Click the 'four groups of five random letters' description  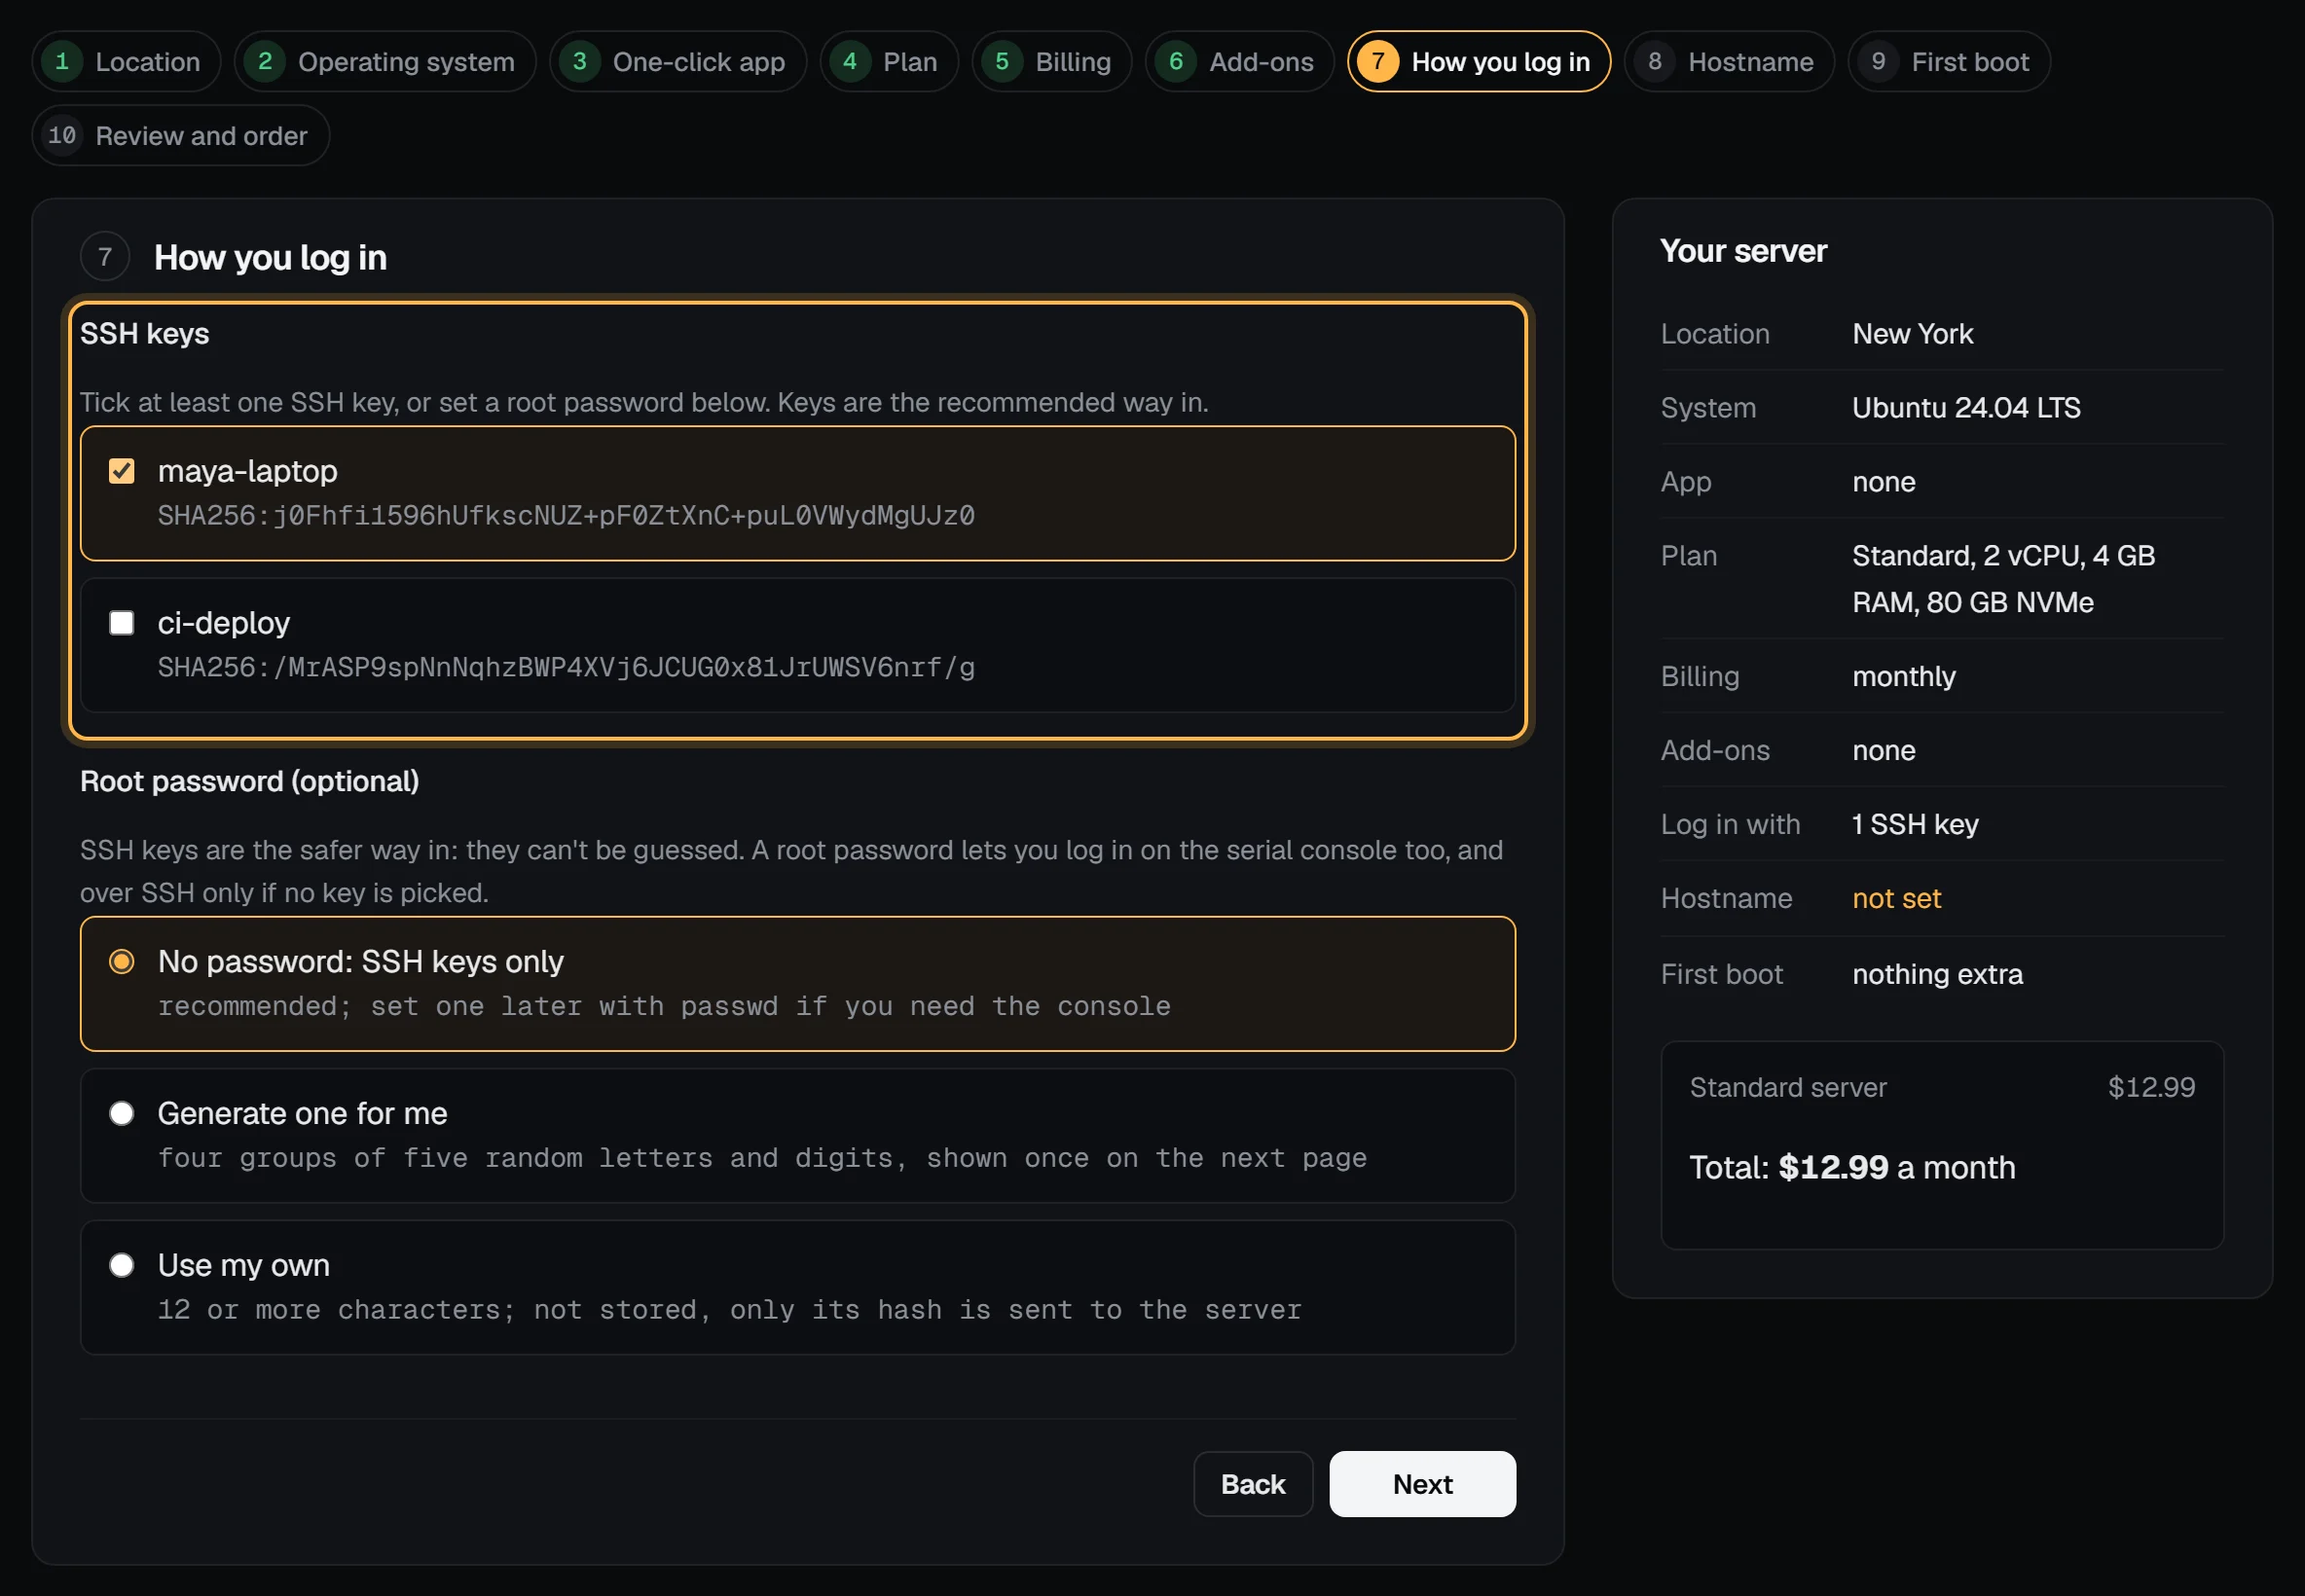point(762,1158)
